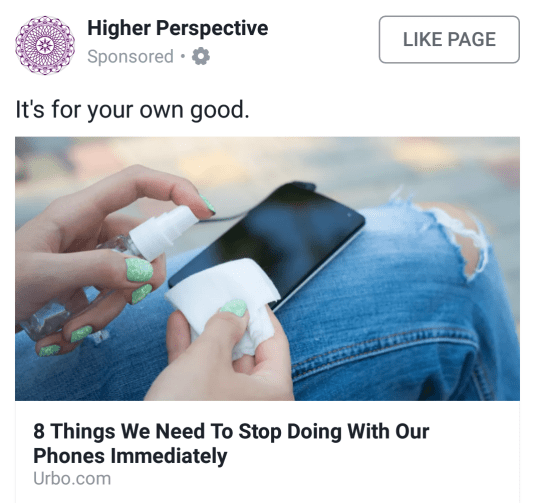This screenshot has width=538, height=503.
Task: Select the word 'Perspective' in the page title
Action: pos(212,28)
